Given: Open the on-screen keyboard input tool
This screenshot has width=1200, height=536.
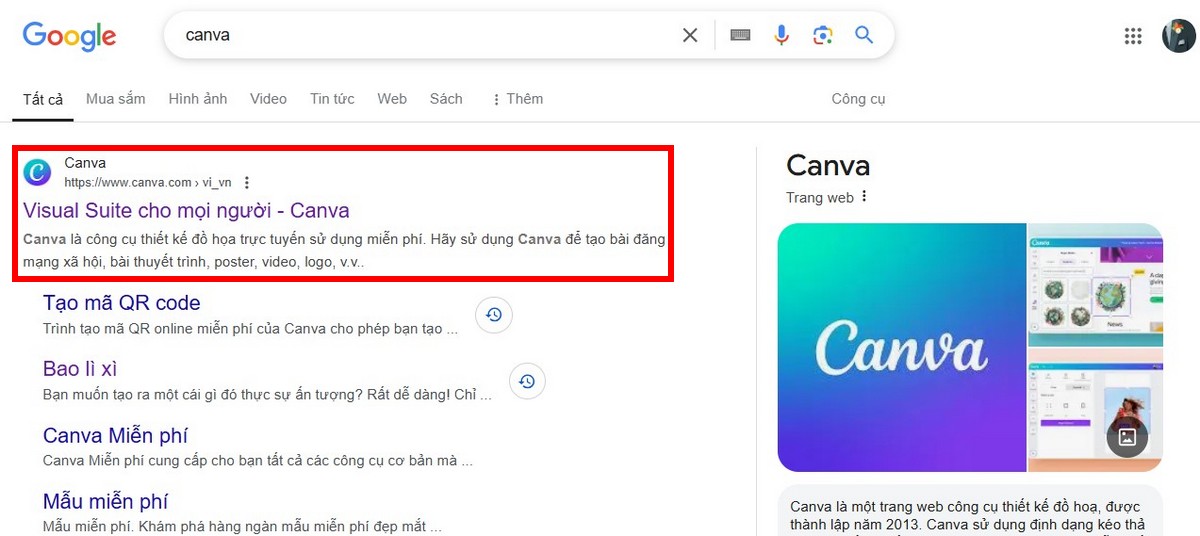Looking at the screenshot, I should coord(740,35).
